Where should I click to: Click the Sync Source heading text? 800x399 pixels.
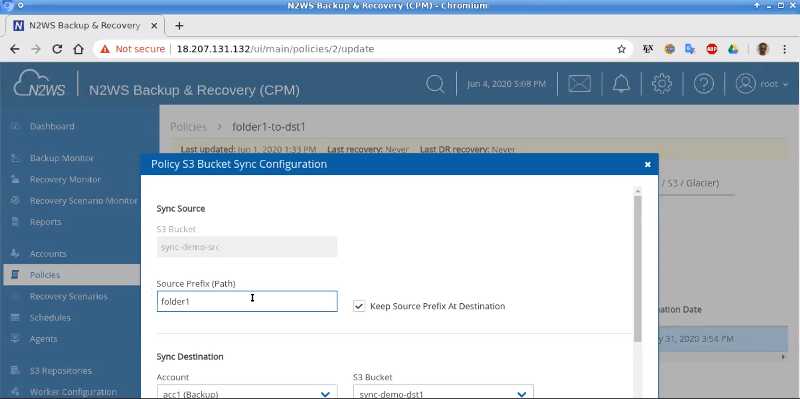coord(181,209)
